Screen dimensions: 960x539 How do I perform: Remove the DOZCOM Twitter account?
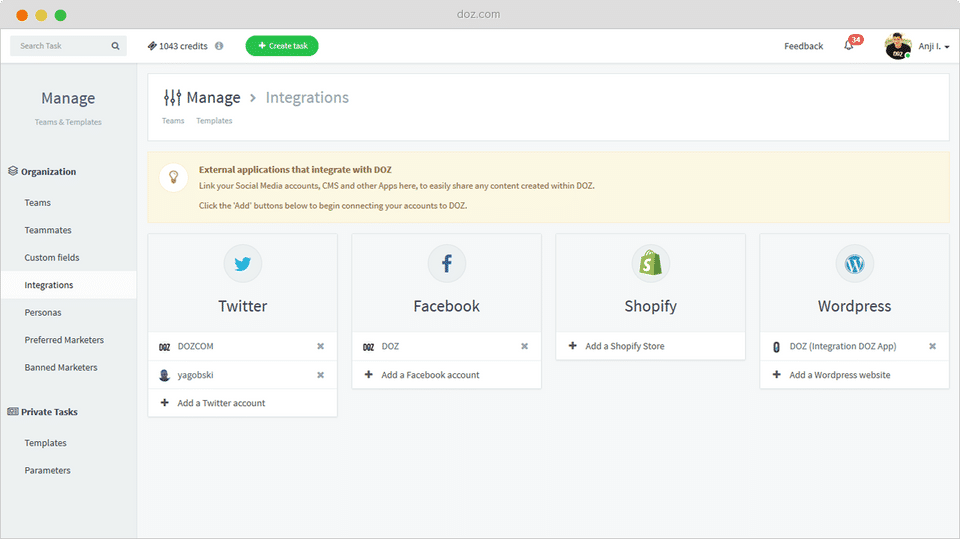pos(321,346)
